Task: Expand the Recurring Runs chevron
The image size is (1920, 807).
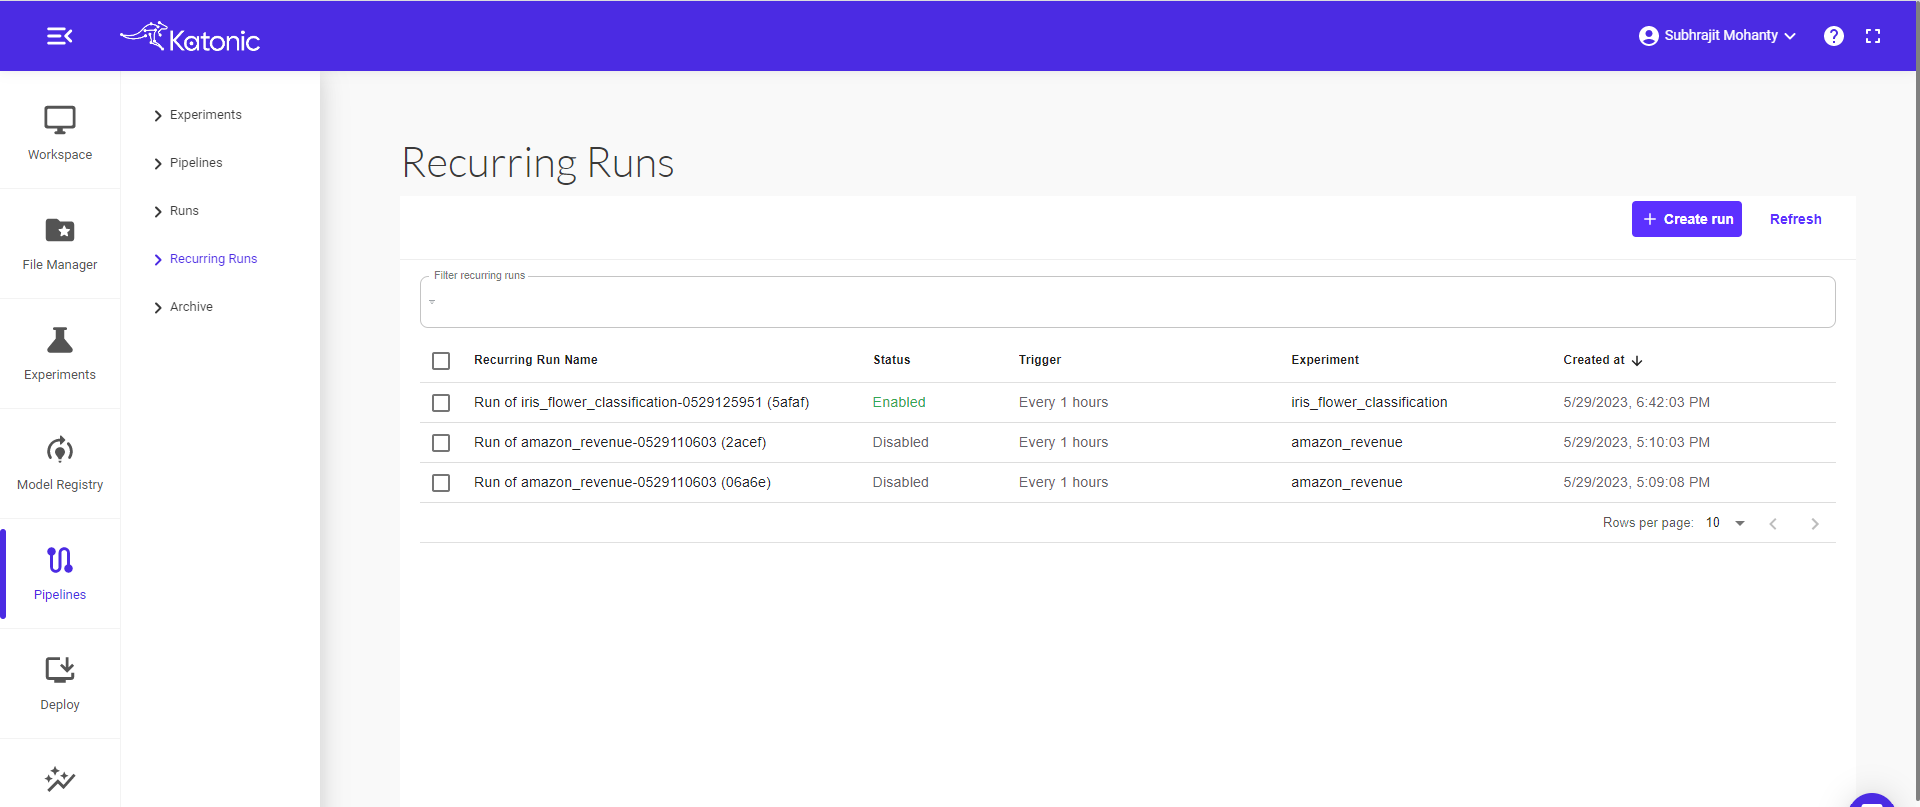Action: click(x=158, y=260)
